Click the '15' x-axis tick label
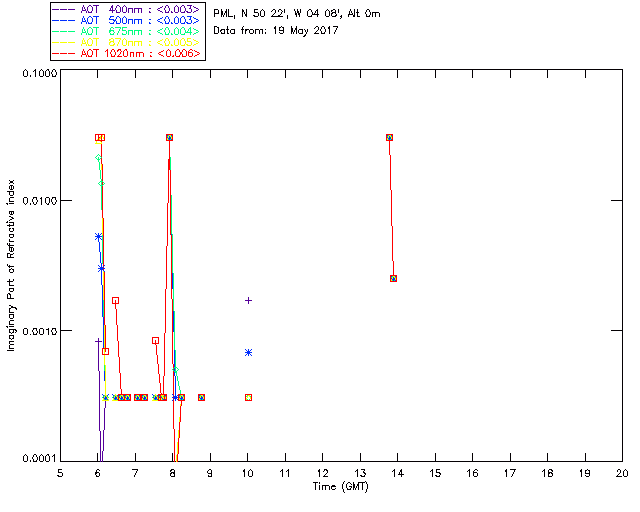Image resolution: width=640 pixels, height=512 pixels. pos(435,473)
